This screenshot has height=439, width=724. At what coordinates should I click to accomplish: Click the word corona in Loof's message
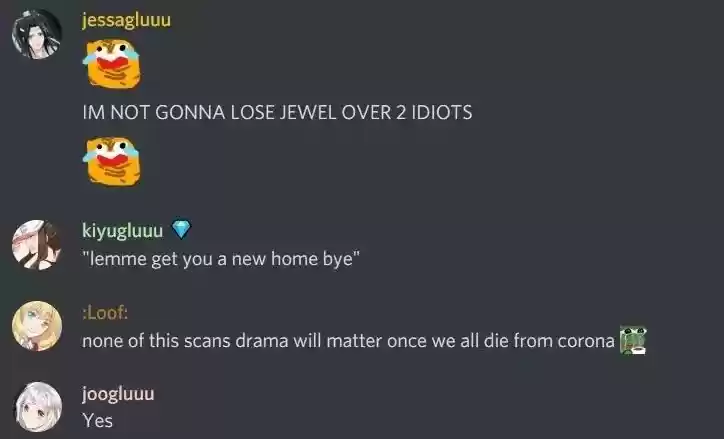(x=586, y=341)
